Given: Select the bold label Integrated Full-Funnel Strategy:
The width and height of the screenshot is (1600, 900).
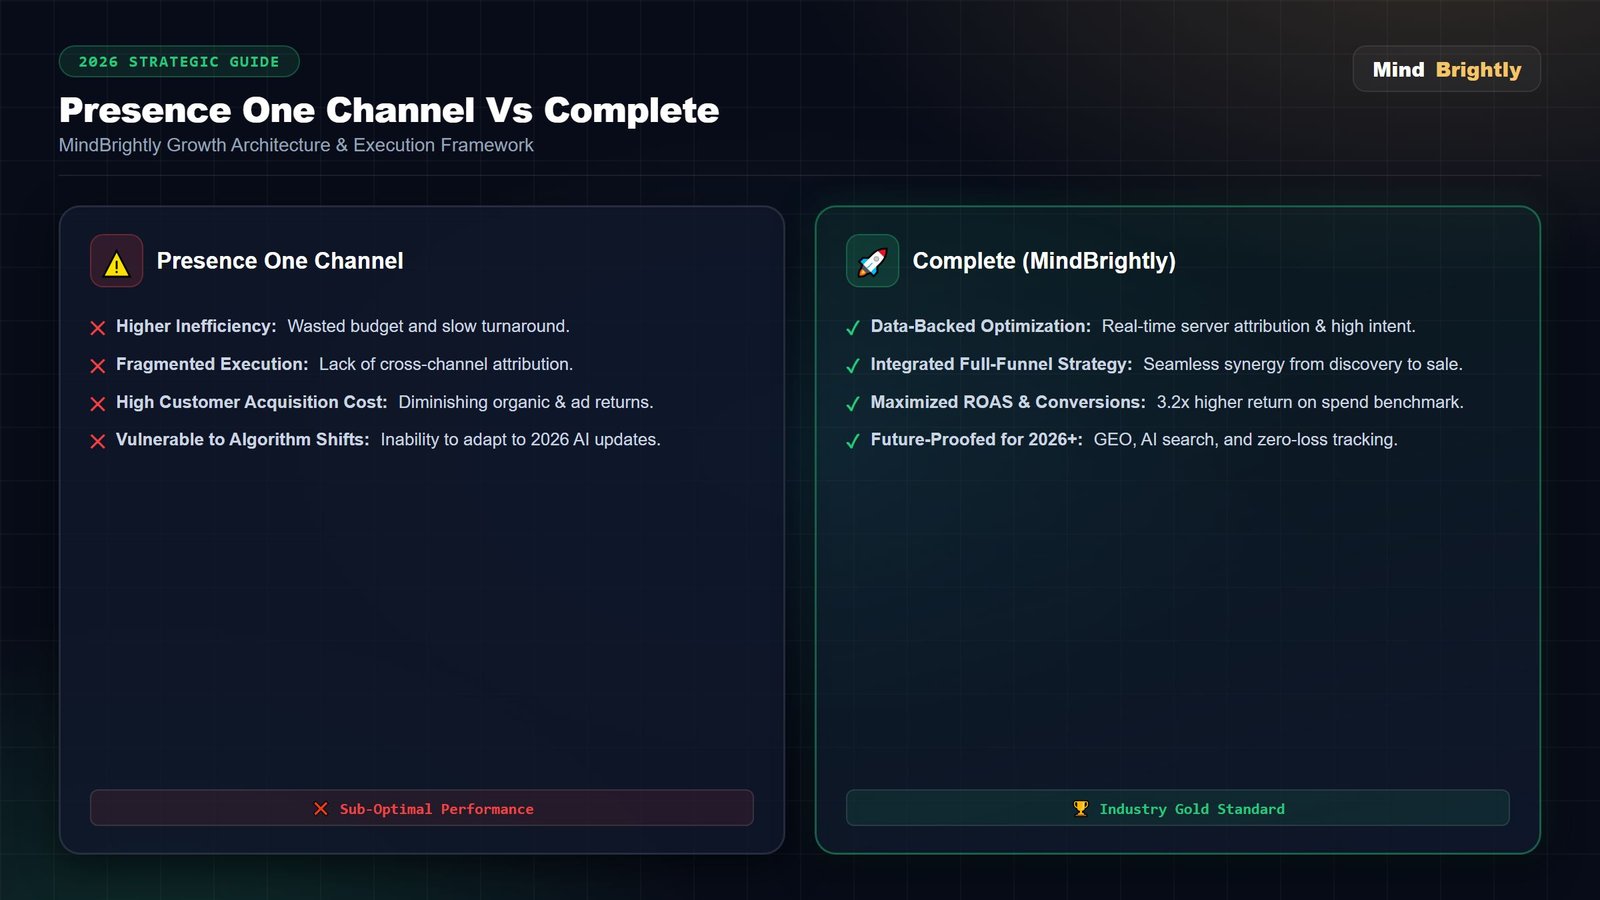Looking at the screenshot, I should pos(1002,364).
